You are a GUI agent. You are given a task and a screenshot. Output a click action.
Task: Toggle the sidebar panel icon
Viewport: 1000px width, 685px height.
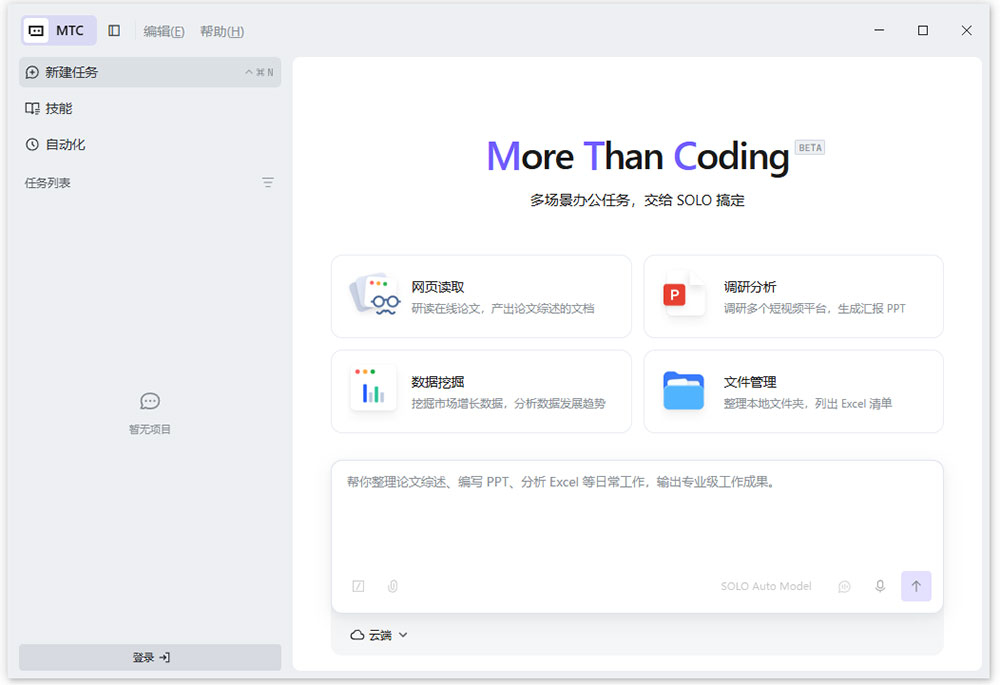114,31
